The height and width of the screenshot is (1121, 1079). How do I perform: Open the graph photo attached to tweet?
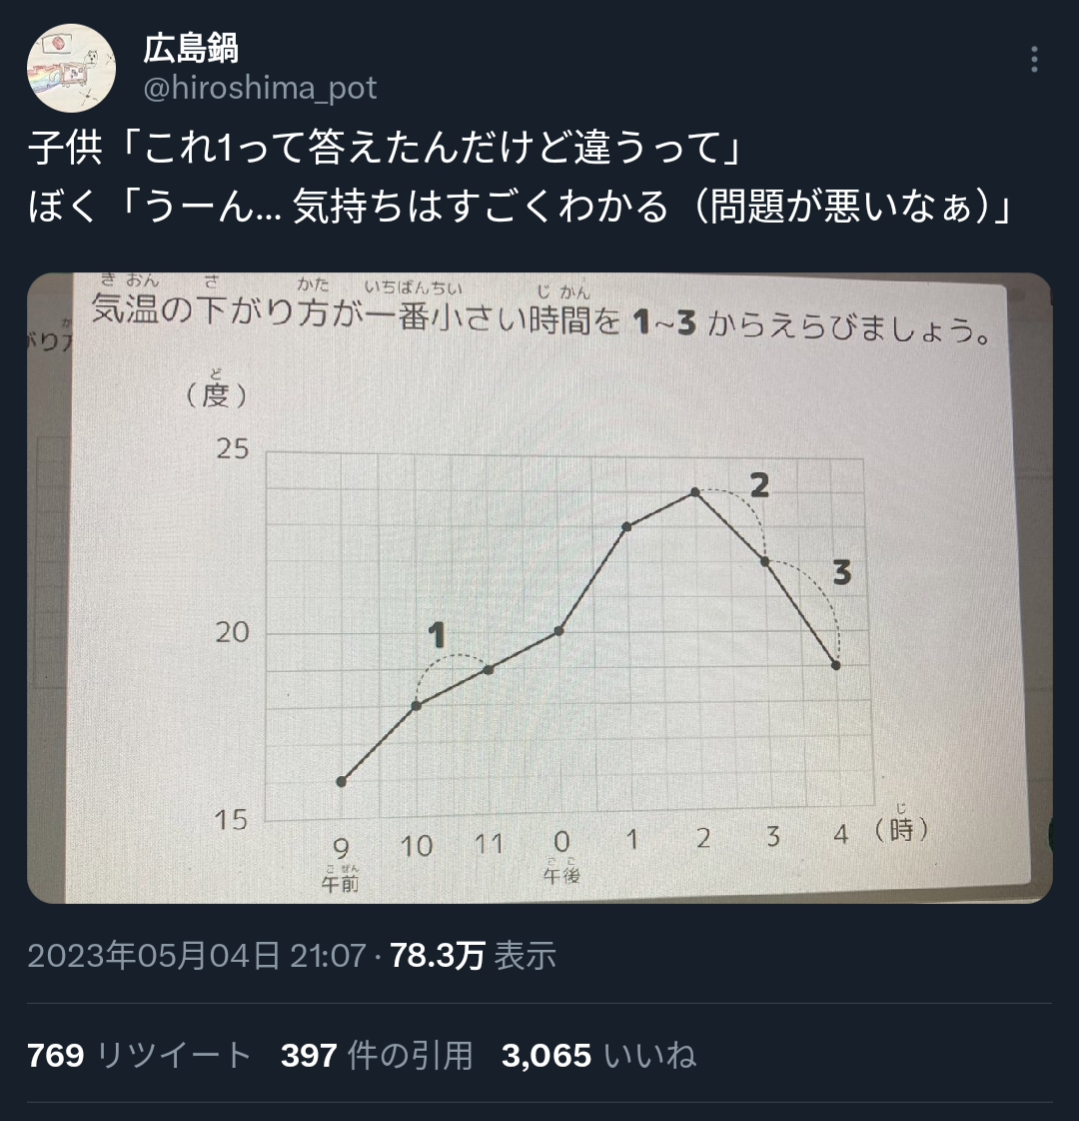click(539, 588)
